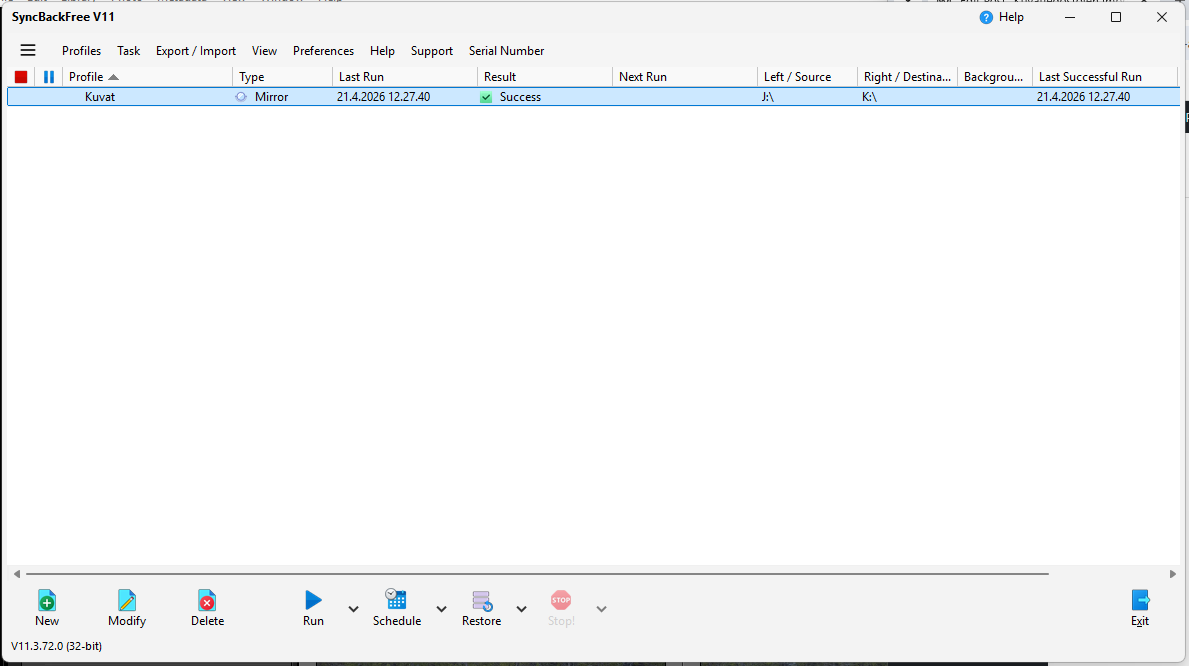
Task: Expand the Restore dropdown arrow
Action: [x=521, y=609]
